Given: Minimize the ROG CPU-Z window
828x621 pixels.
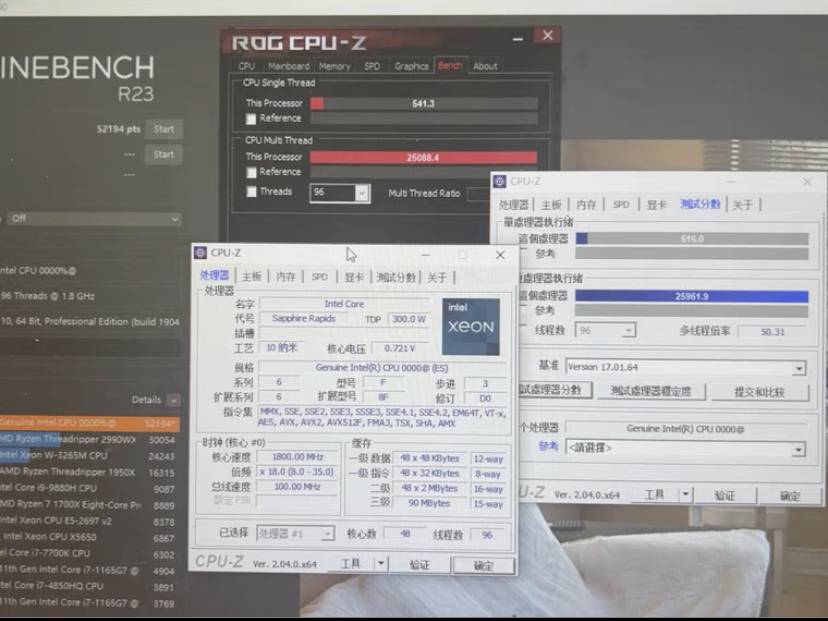Looking at the screenshot, I should pos(518,39).
